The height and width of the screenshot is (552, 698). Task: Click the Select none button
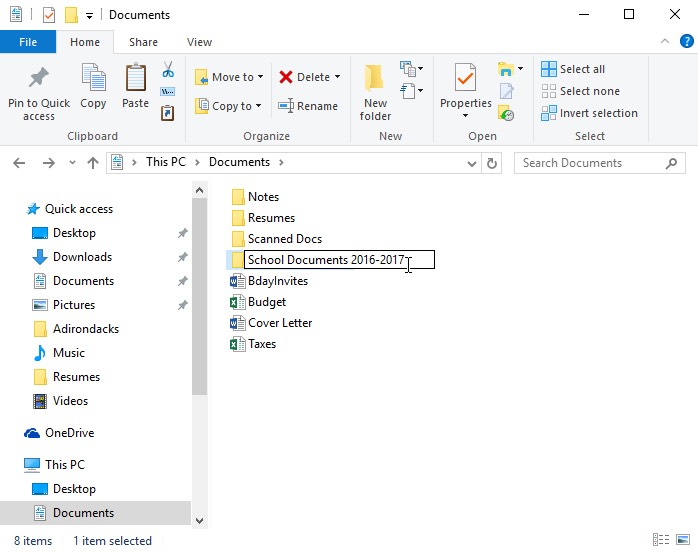pos(580,91)
